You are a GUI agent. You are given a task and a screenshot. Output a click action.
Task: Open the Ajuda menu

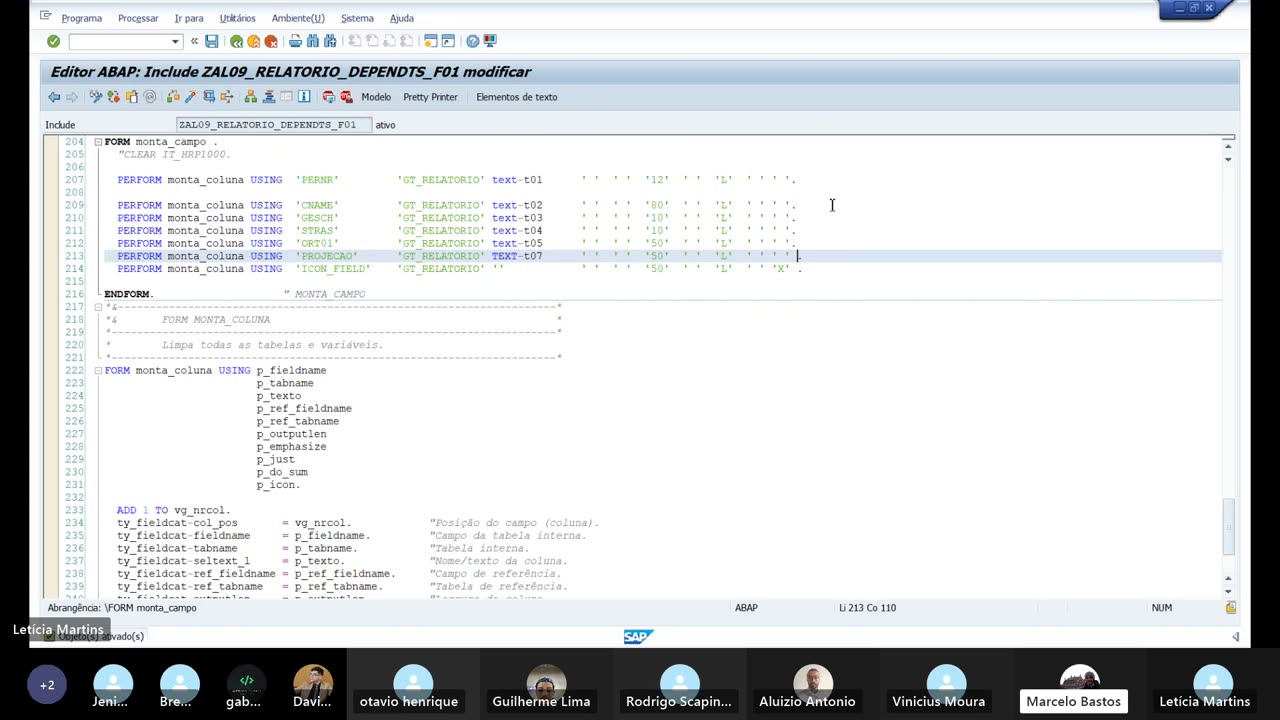coord(401,18)
